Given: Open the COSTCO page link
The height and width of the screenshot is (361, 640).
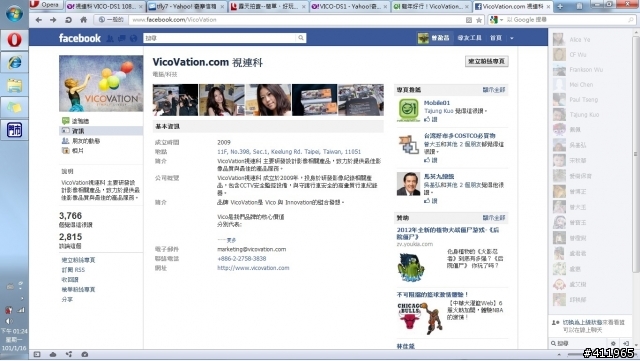Looking at the screenshot, I should (x=459, y=136).
